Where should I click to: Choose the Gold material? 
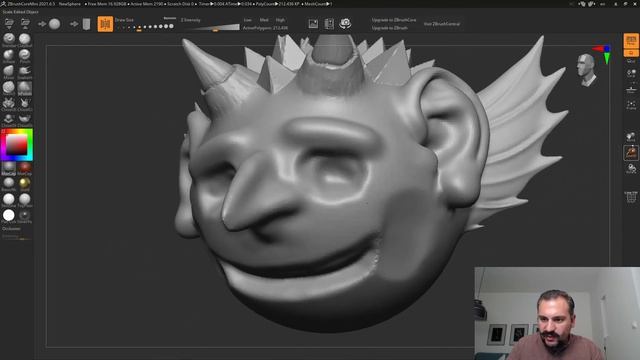[24, 183]
